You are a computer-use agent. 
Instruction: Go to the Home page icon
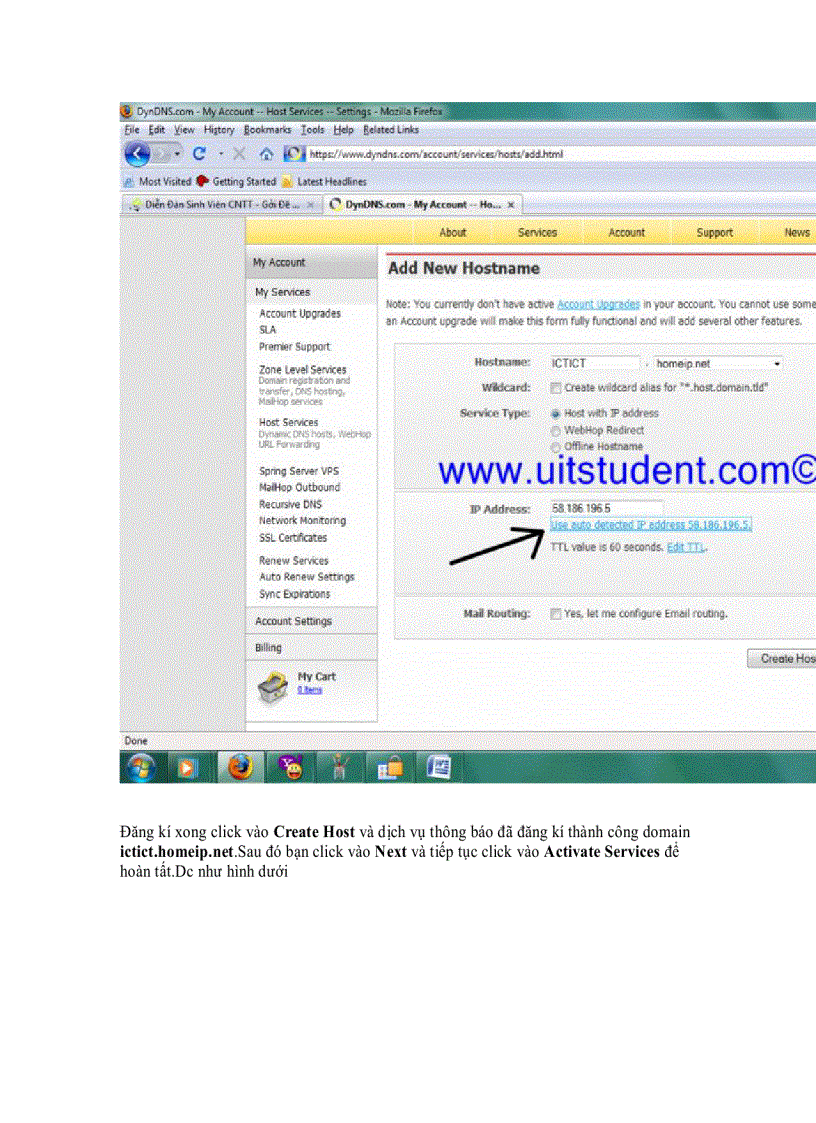tap(266, 154)
